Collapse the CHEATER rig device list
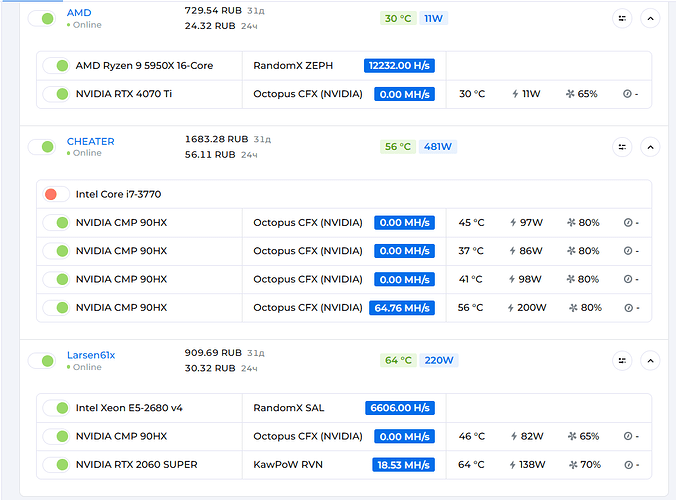This screenshot has height=500, width=676. (650, 147)
